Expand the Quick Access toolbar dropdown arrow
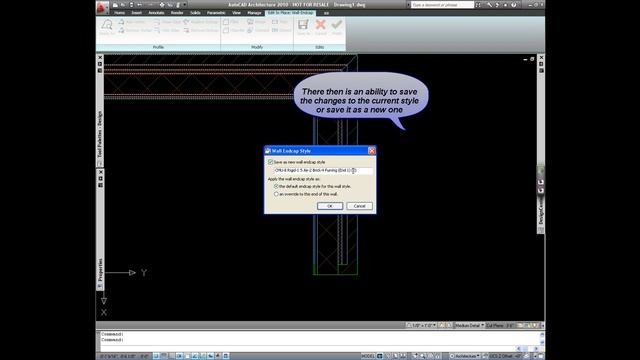This screenshot has height=360, width=640. click(185, 5)
